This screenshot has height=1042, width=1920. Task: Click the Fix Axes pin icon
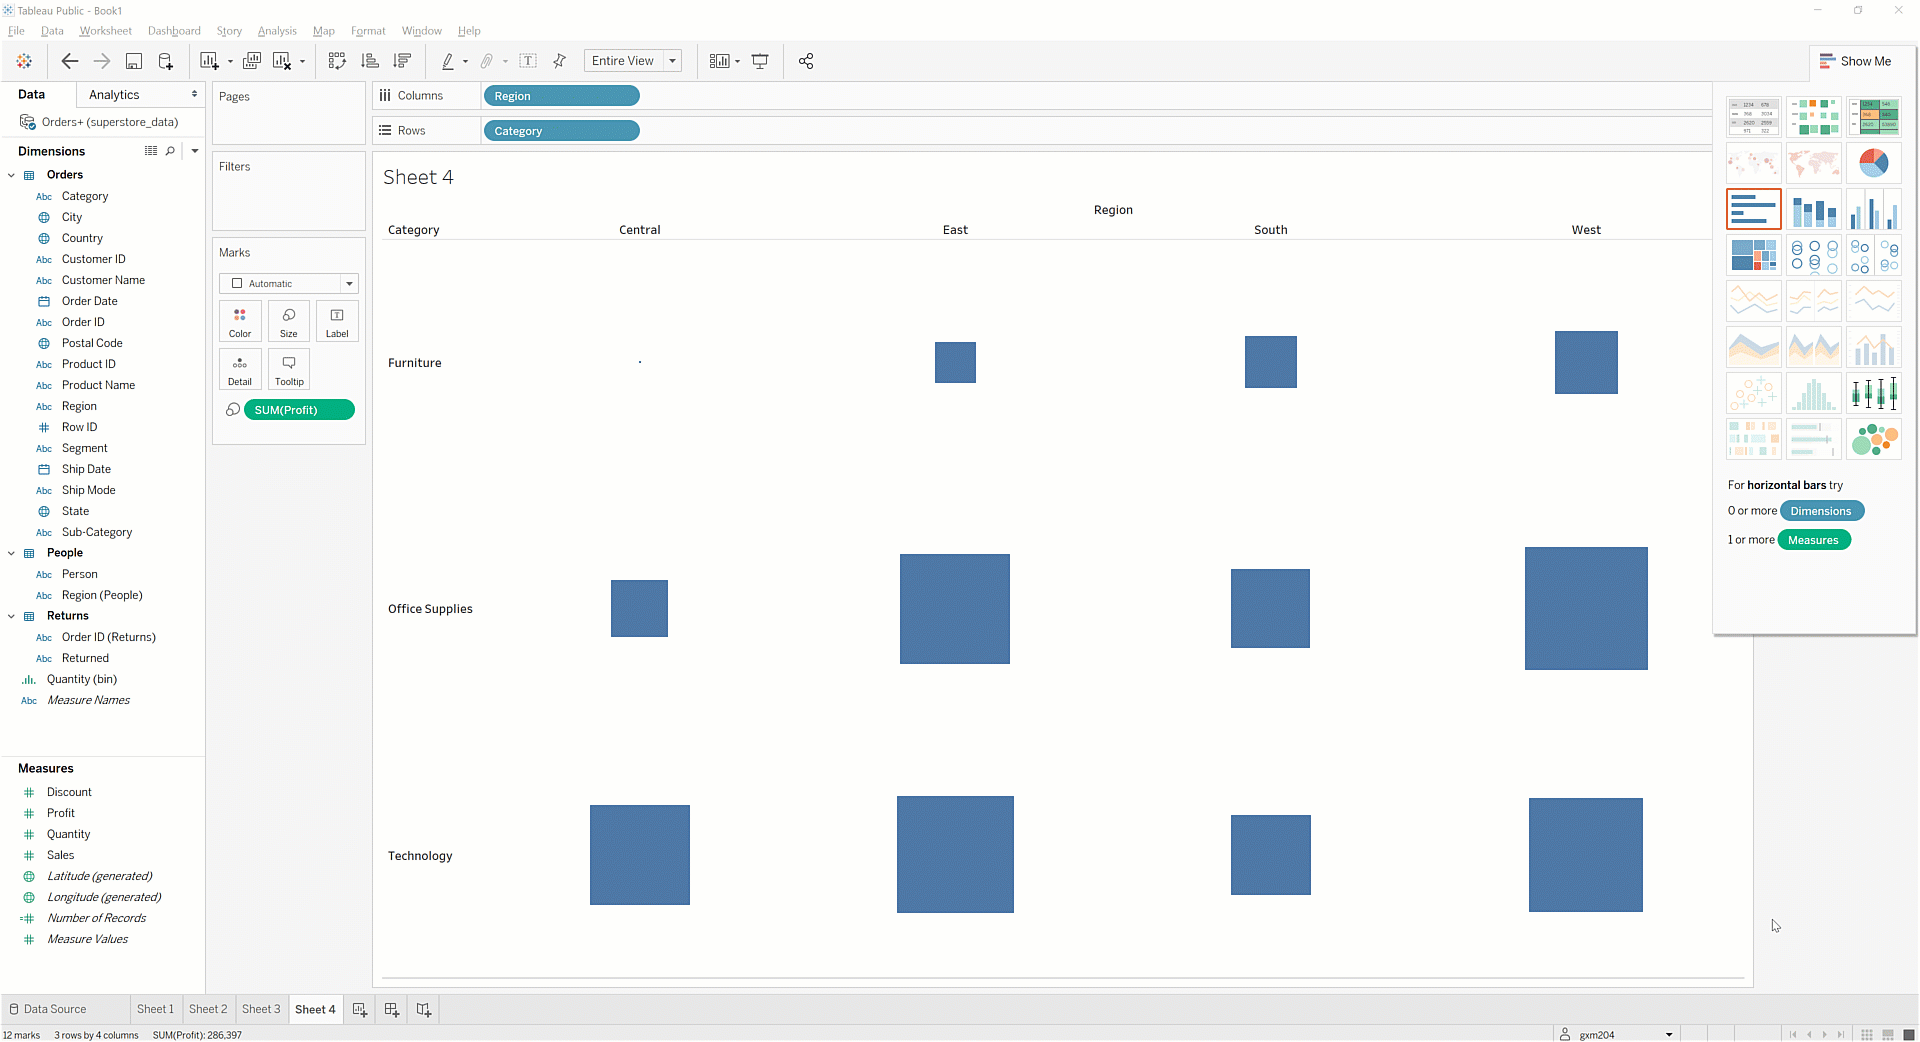click(x=560, y=61)
